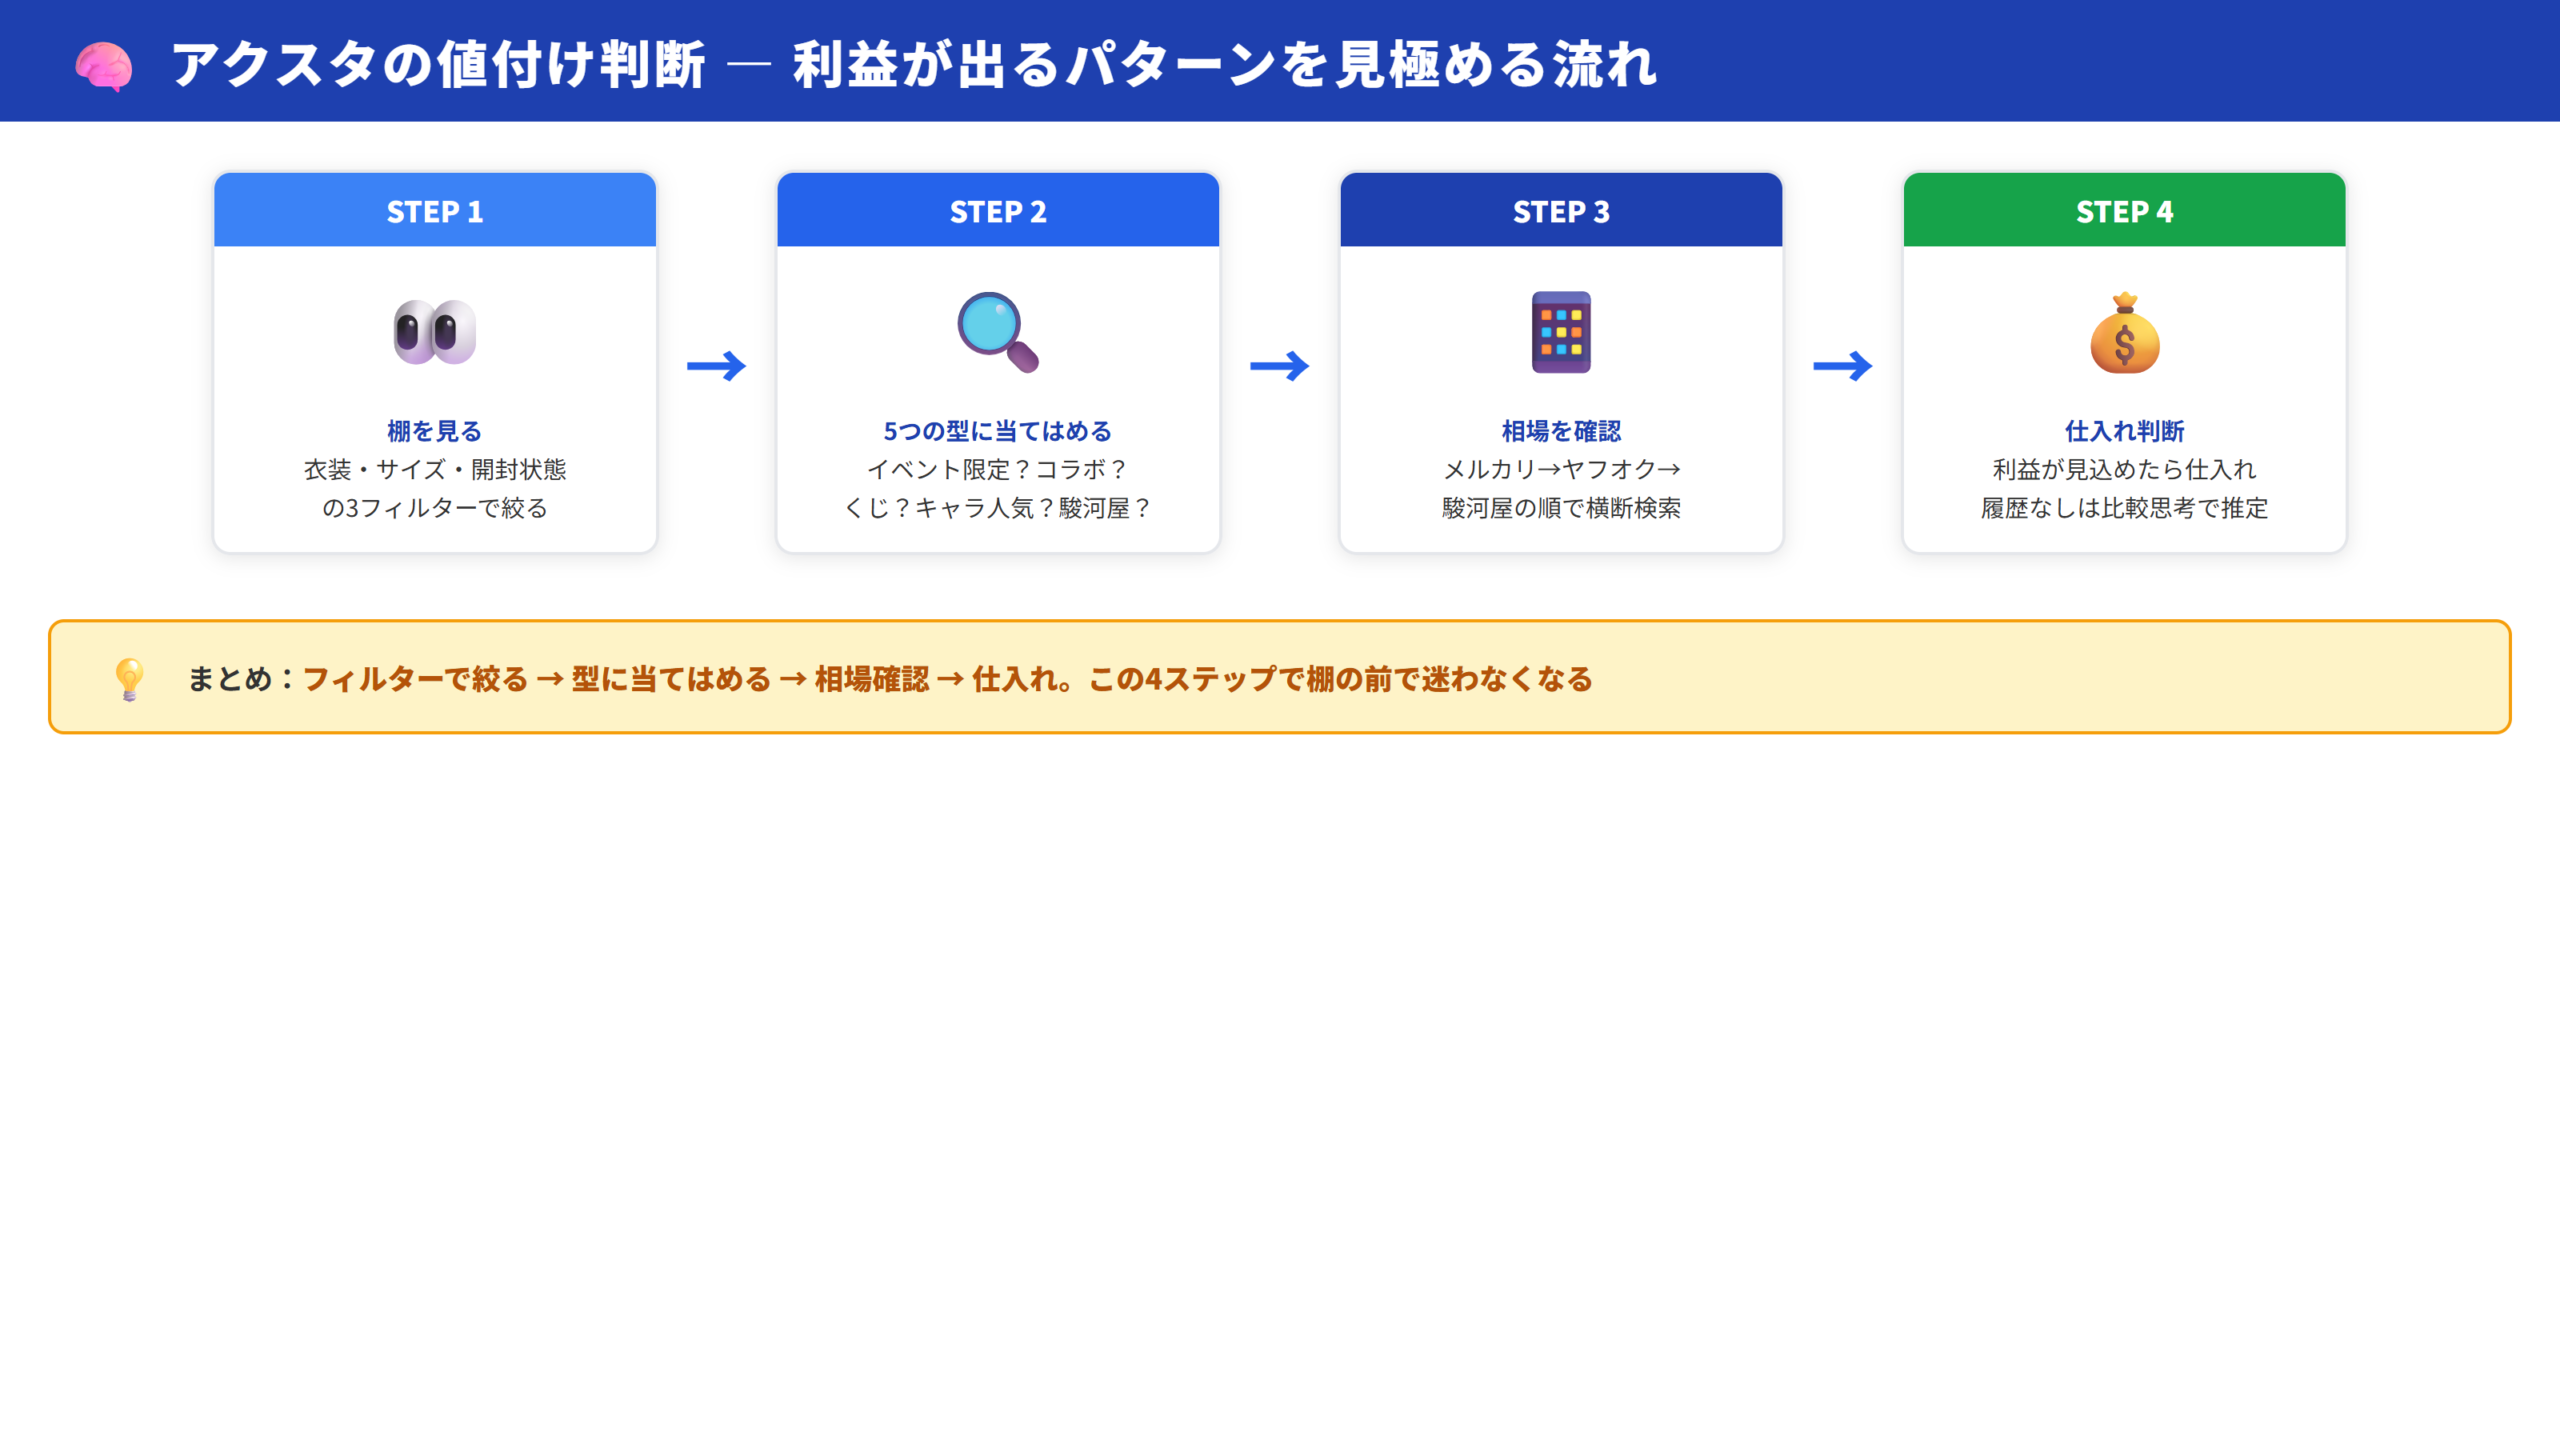Click the 相場を確認 heading in STEP 3
This screenshot has width=2560, height=1440.
(x=1562, y=431)
